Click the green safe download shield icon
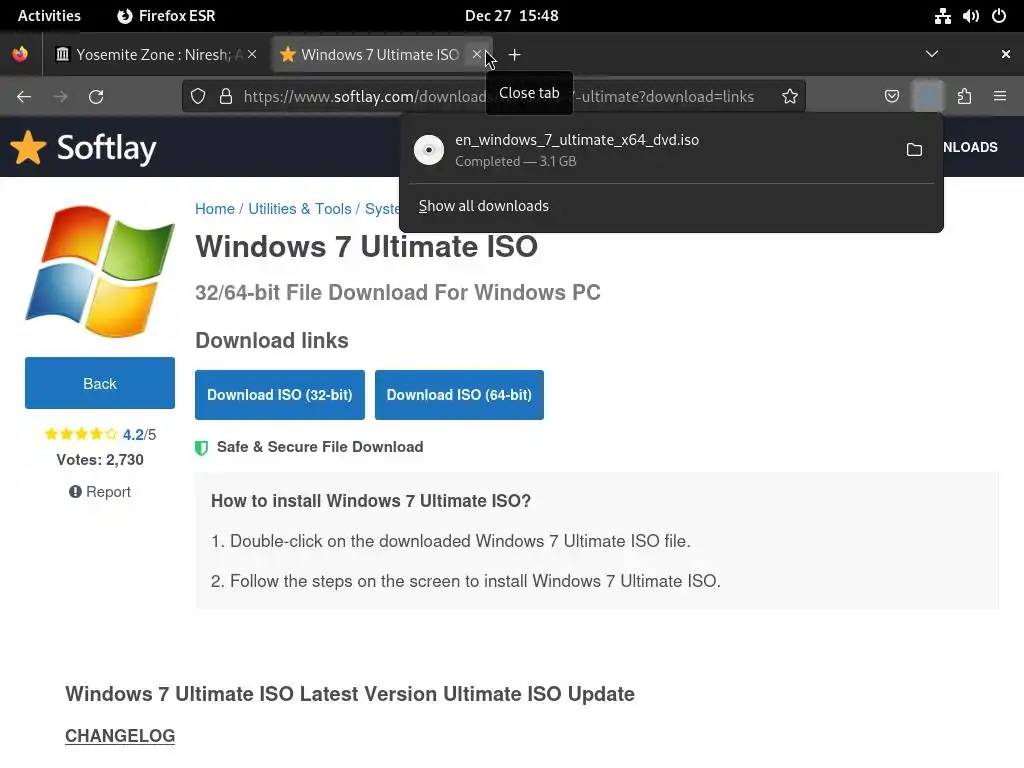Screen dimensions: 1024x768 point(202,447)
